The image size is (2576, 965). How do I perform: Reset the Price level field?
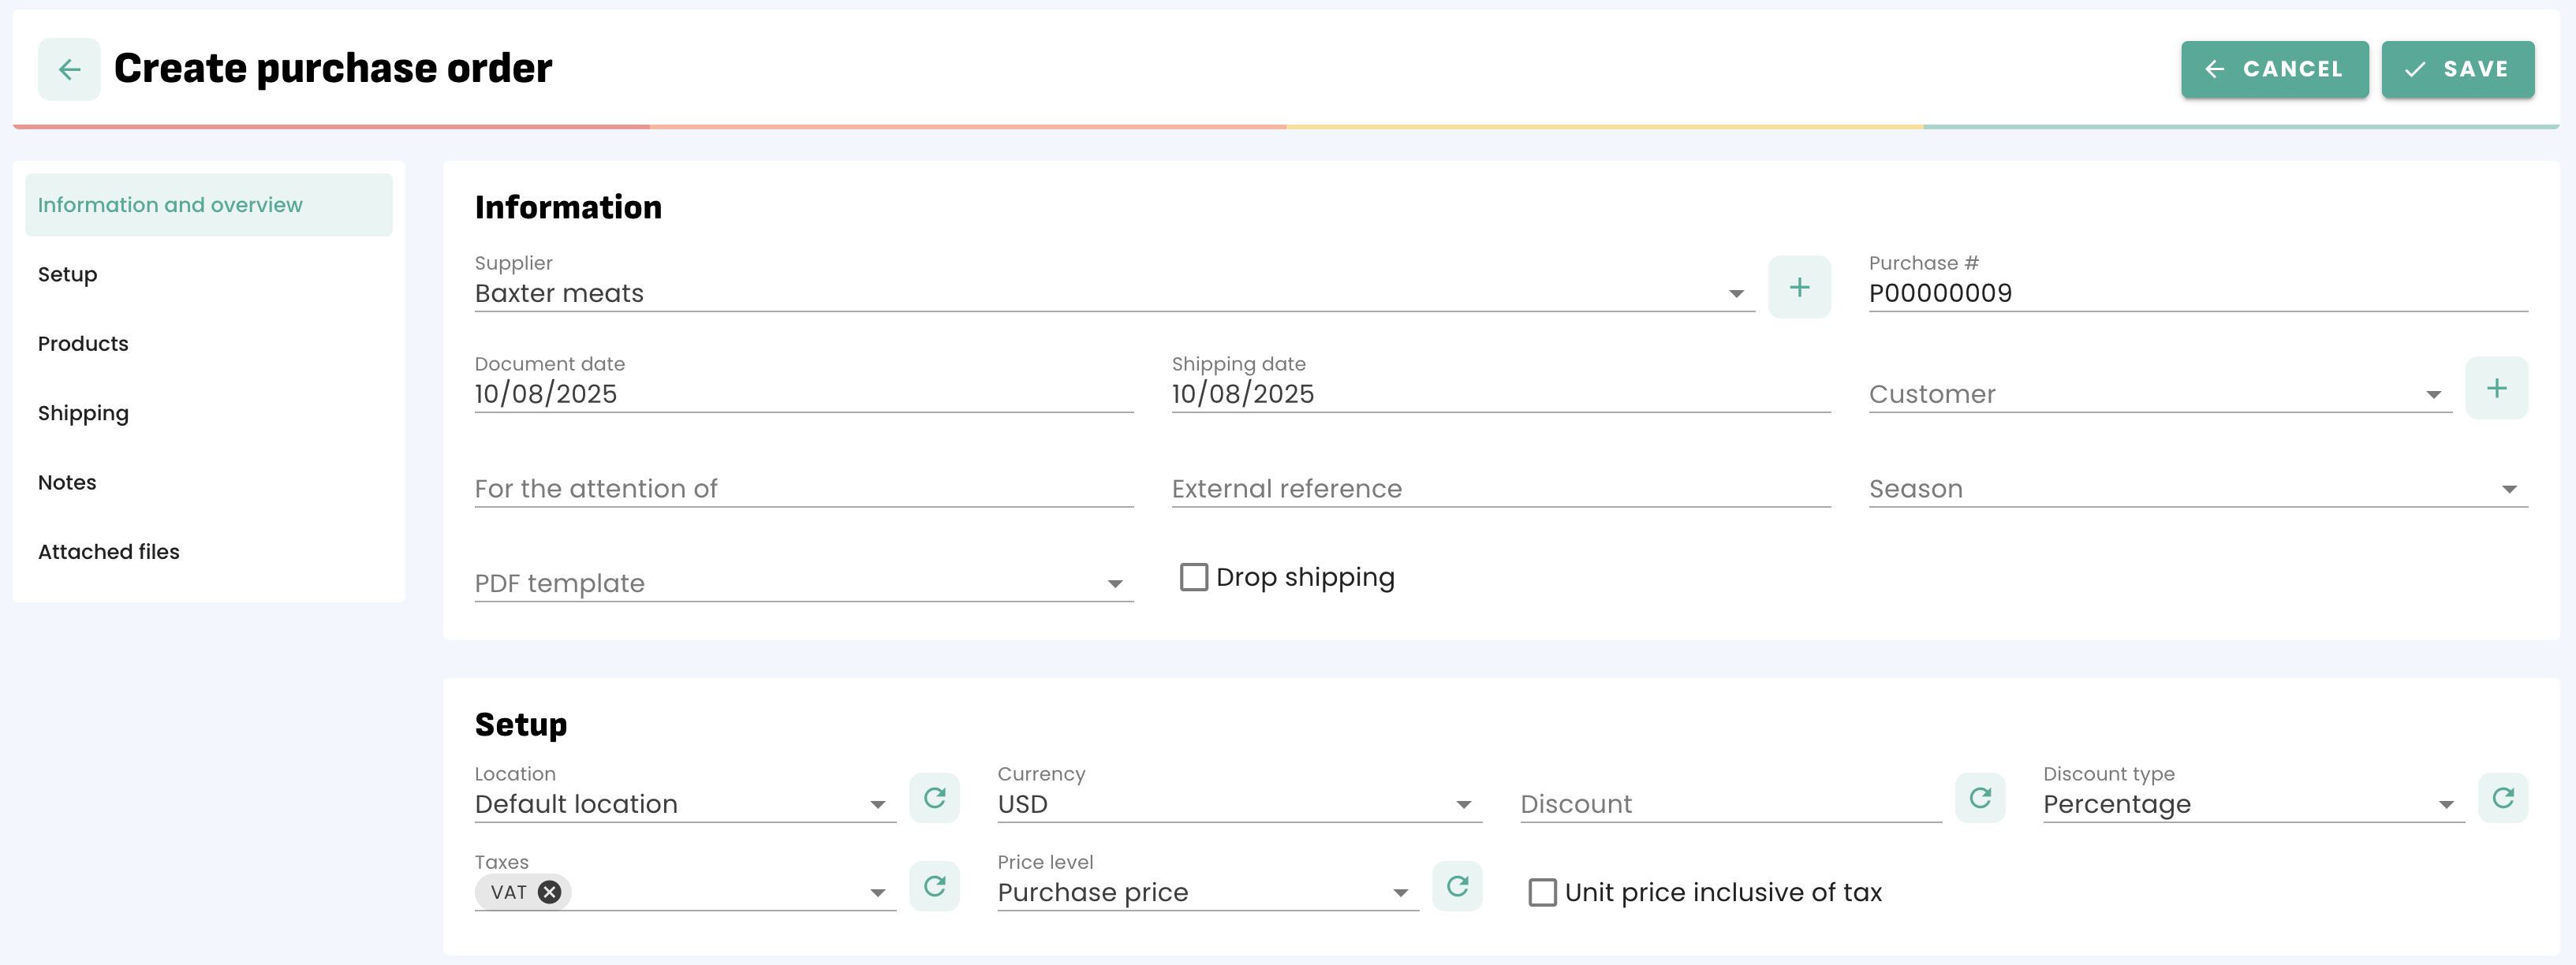pos(1456,886)
